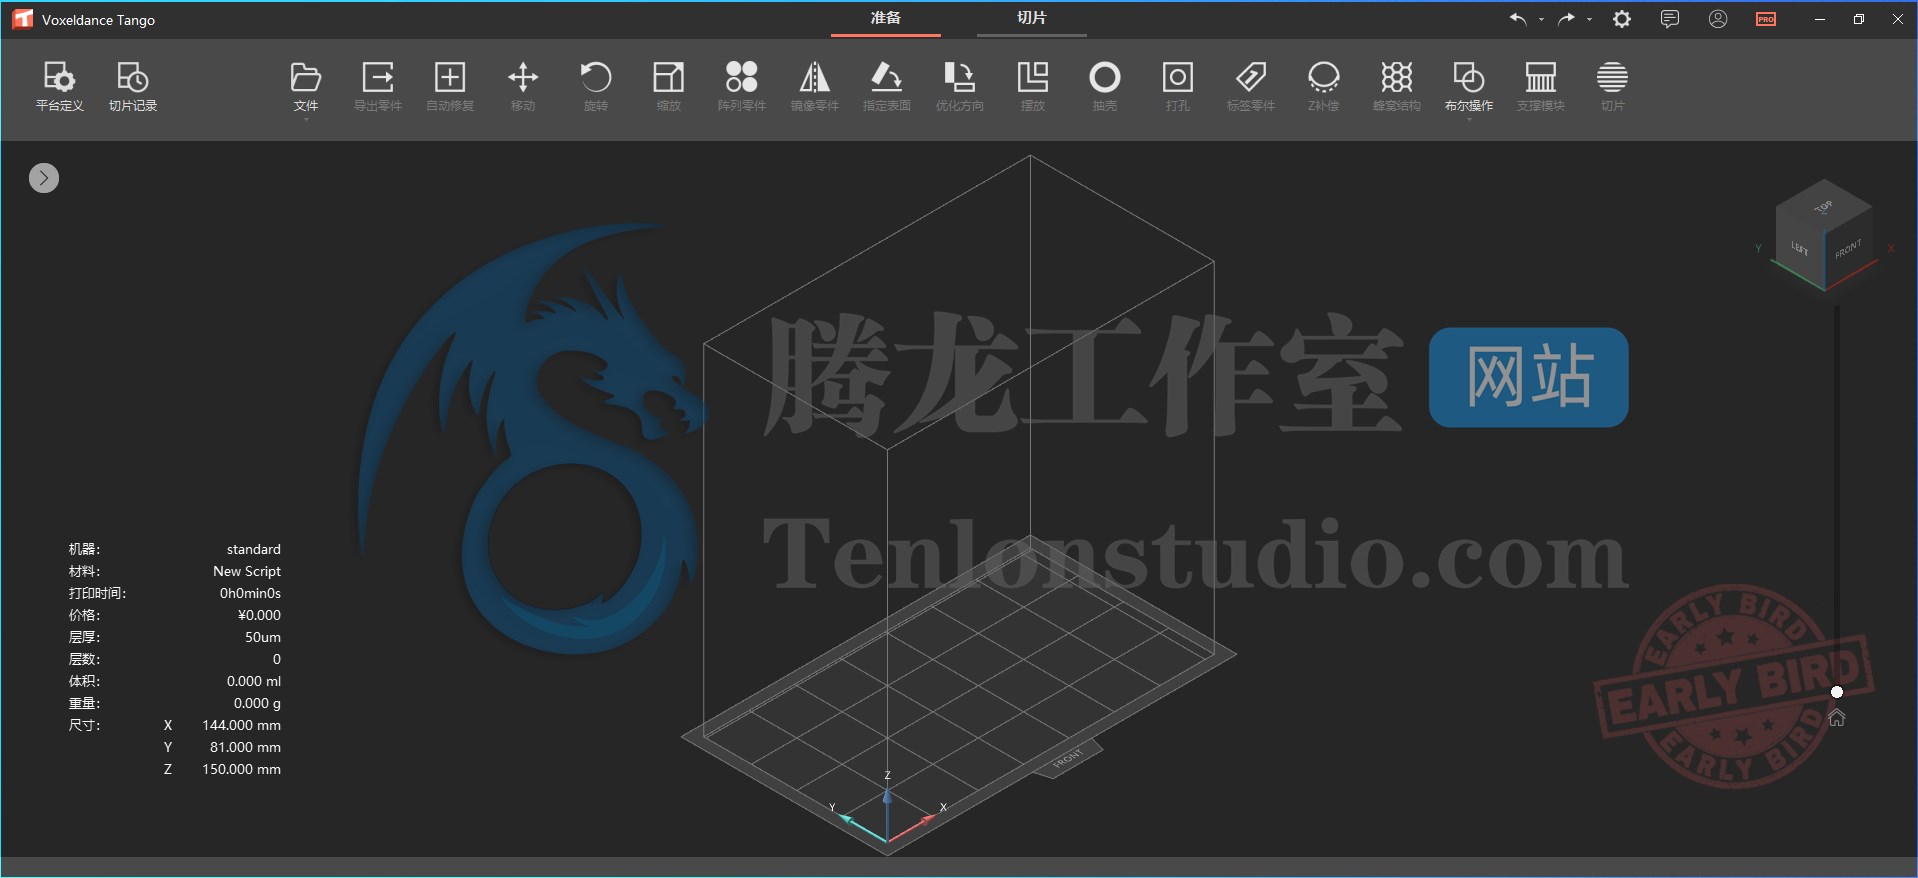Open settings via the gear icon
Screen dimensions: 1918x878
(x=1622, y=19)
